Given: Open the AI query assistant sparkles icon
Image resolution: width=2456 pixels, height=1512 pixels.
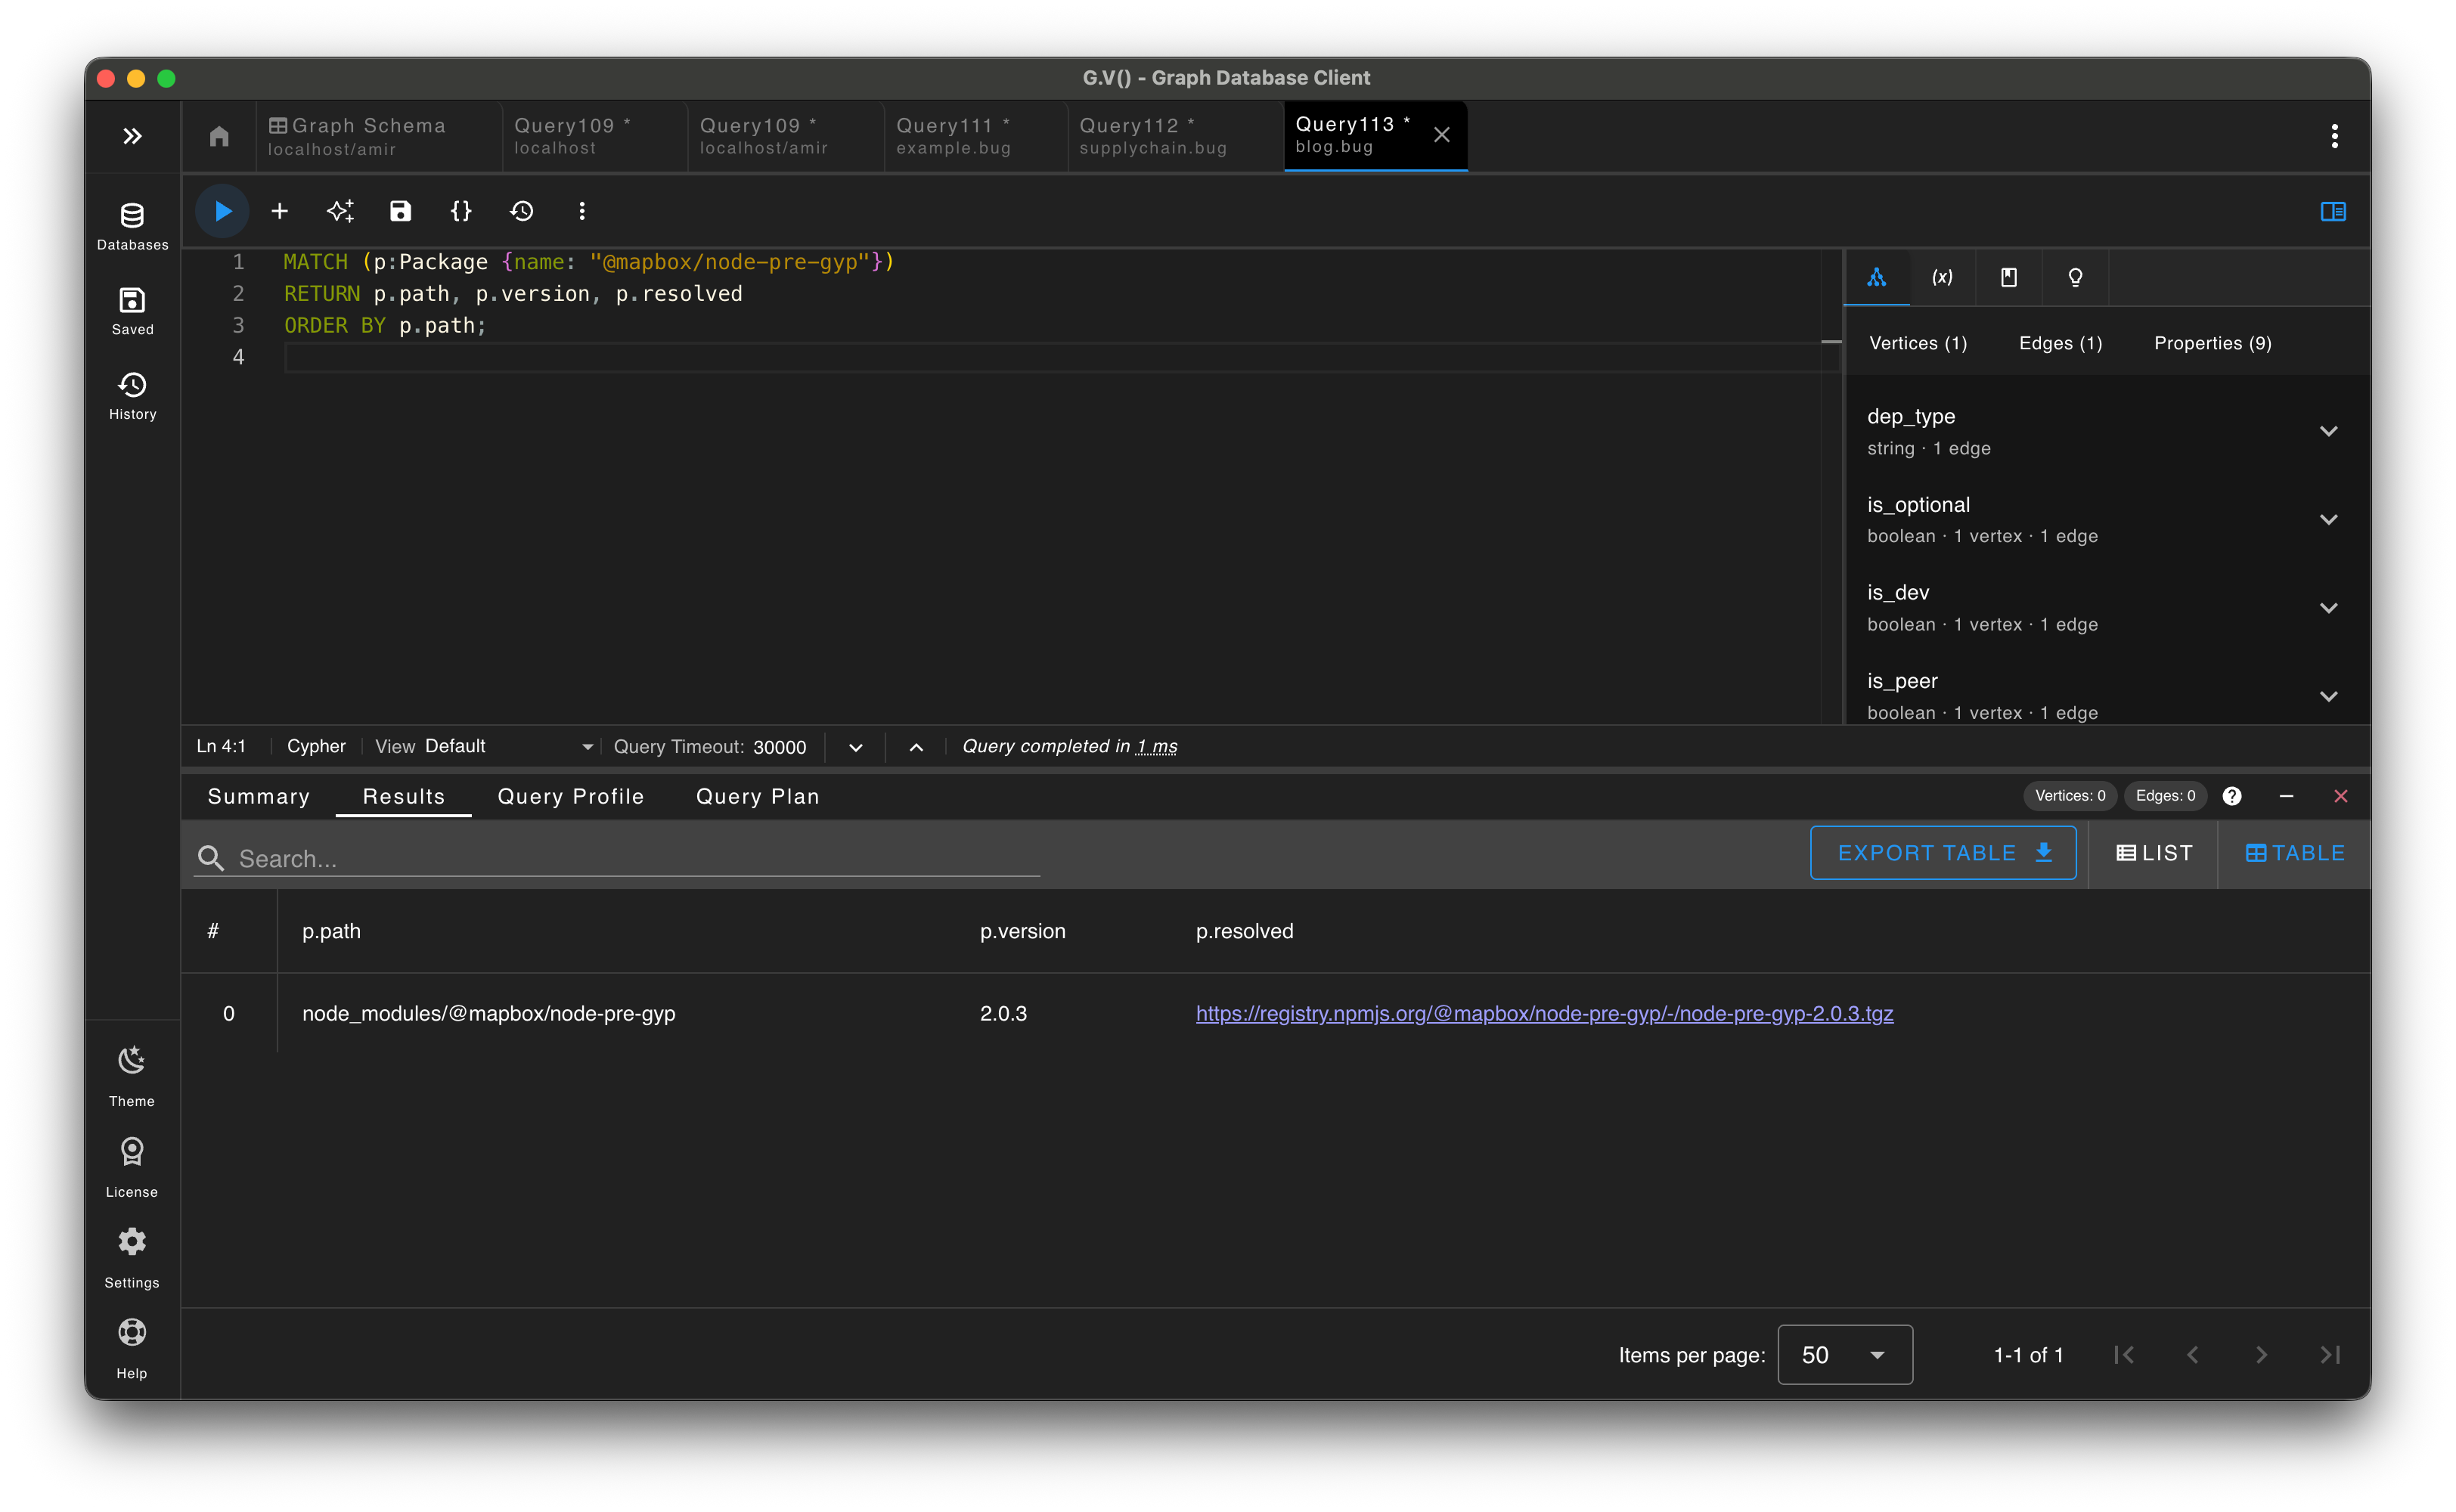Looking at the screenshot, I should pyautogui.click(x=340, y=211).
